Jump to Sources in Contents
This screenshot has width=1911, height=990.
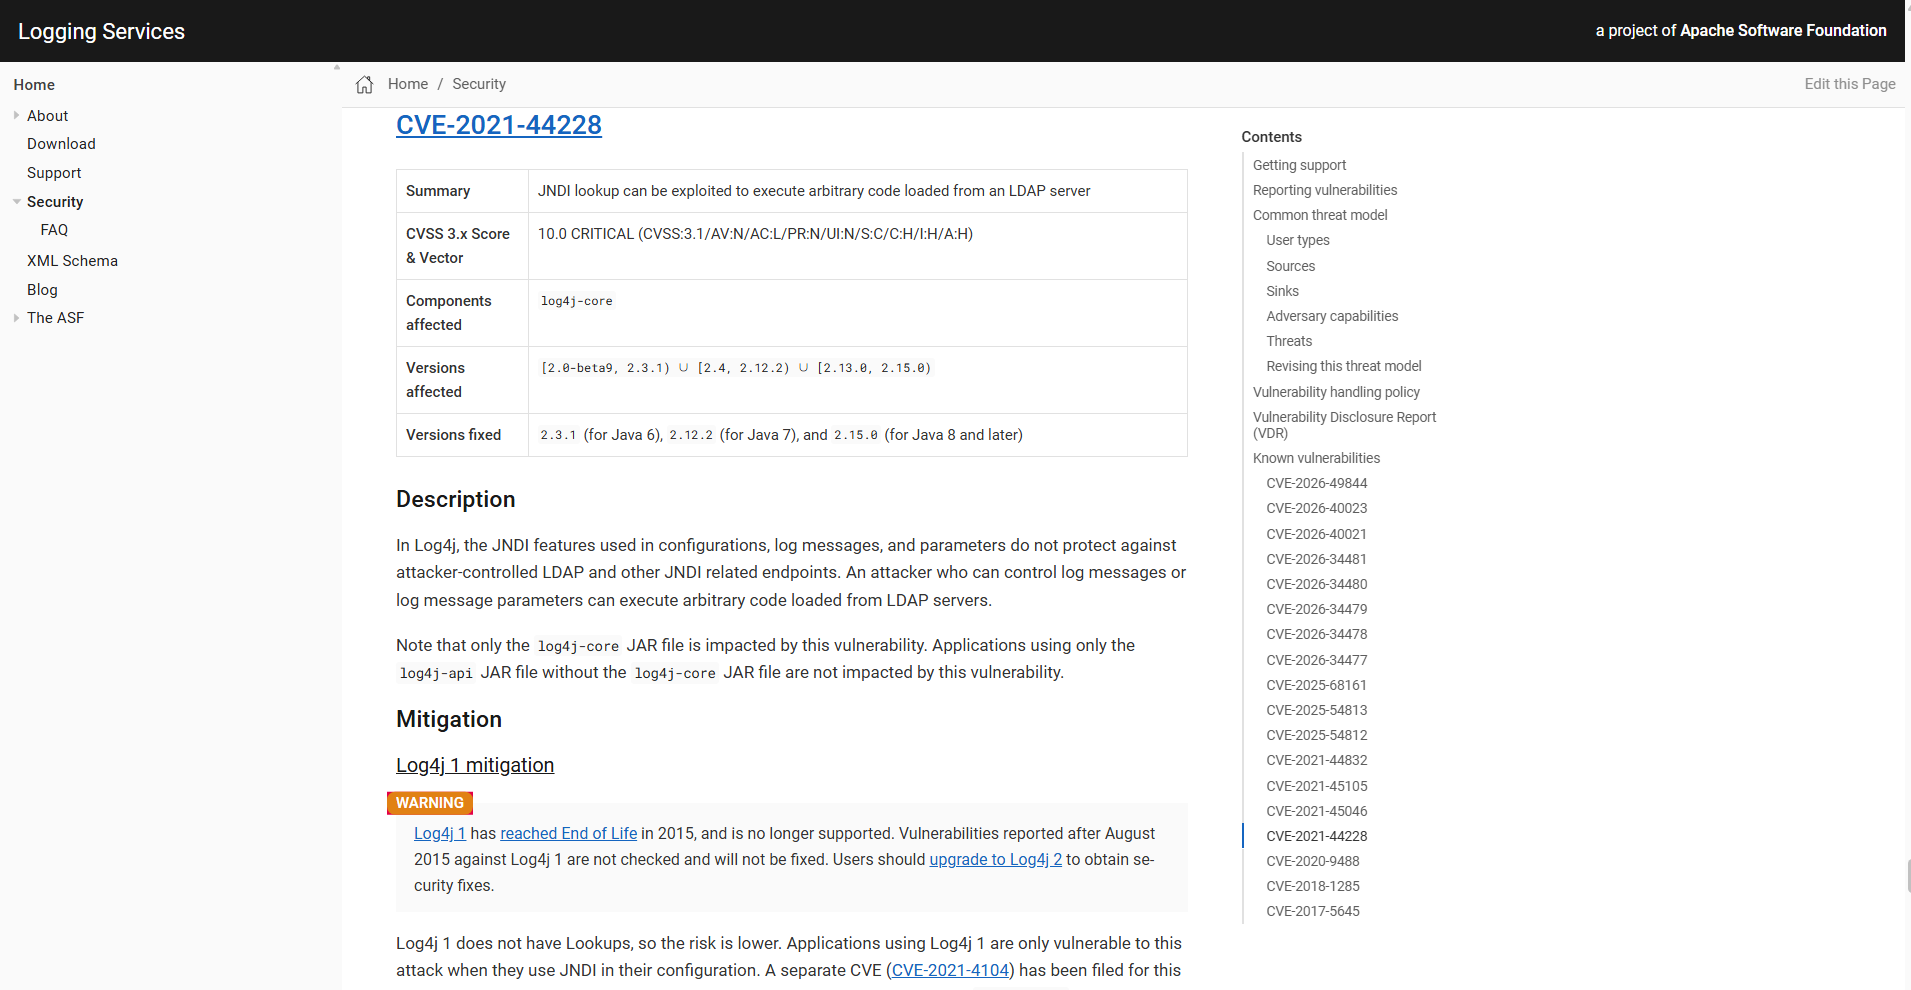[1291, 266]
